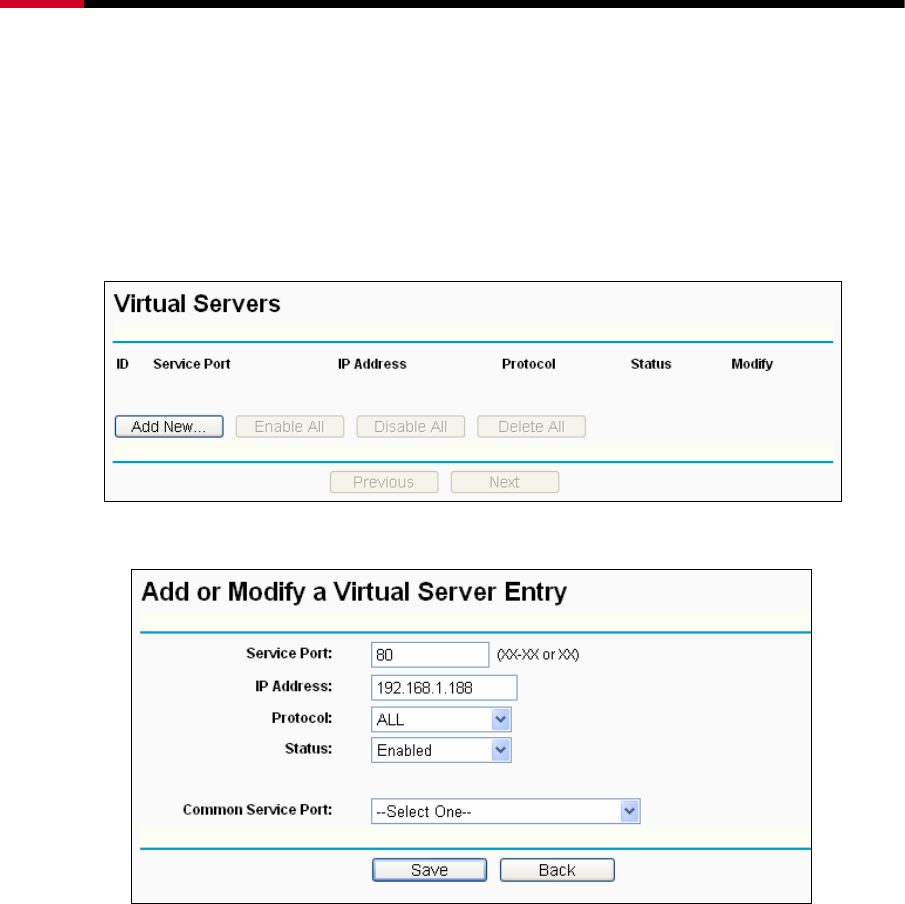This screenshot has height=904, width=905.
Task: Click the IP Address: form label
Action: pyautogui.click(x=294, y=686)
